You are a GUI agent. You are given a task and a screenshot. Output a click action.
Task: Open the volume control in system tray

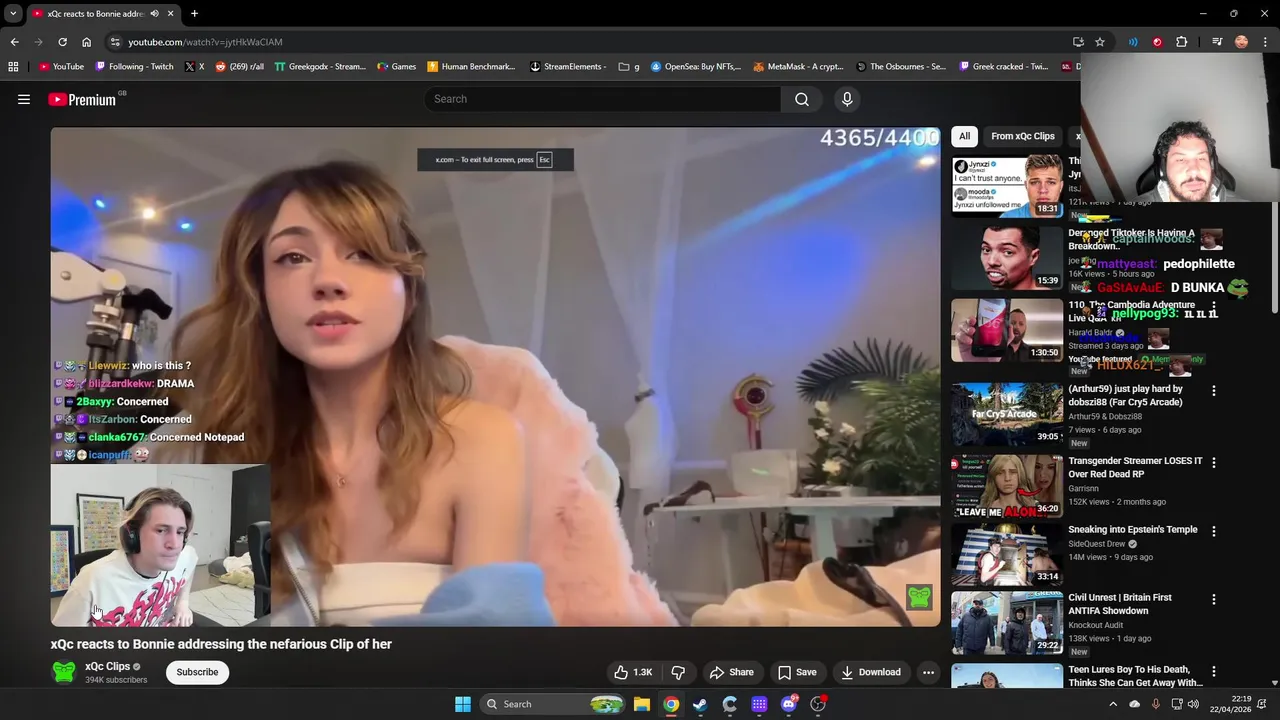tap(1193, 704)
